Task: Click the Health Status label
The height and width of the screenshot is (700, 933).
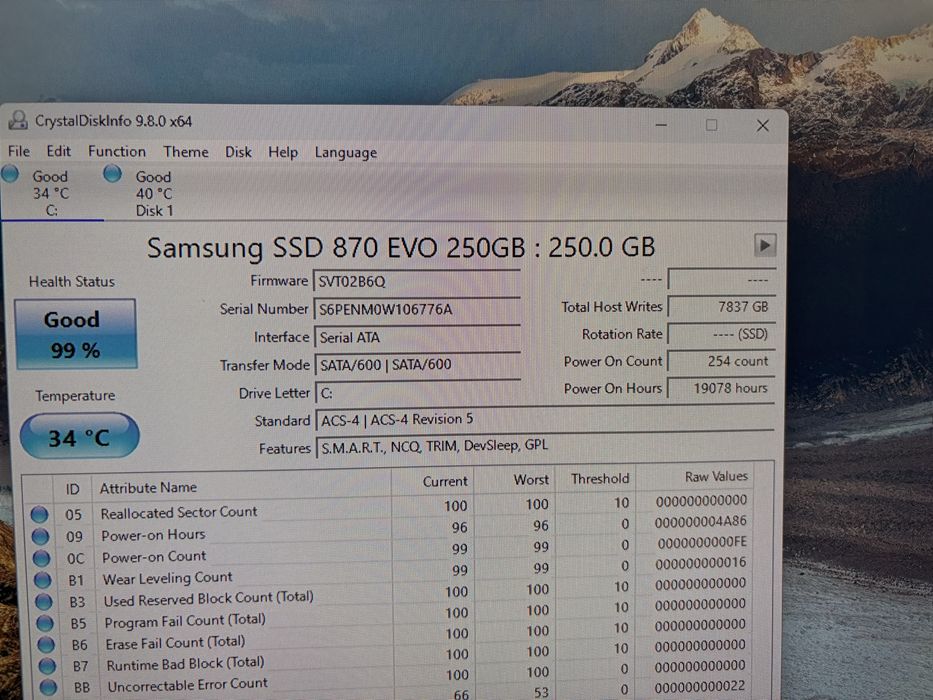Action: pos(71,282)
